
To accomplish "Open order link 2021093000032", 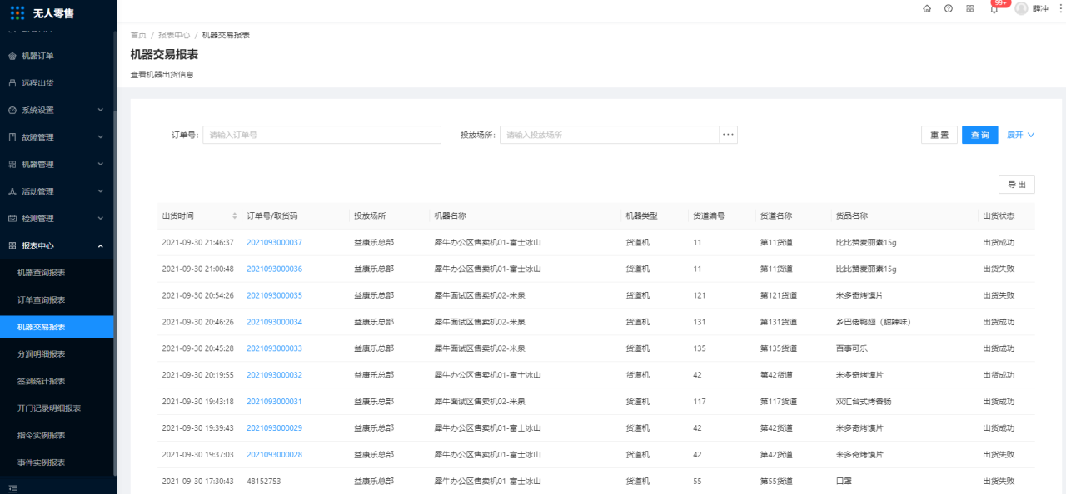I will tap(274, 375).
